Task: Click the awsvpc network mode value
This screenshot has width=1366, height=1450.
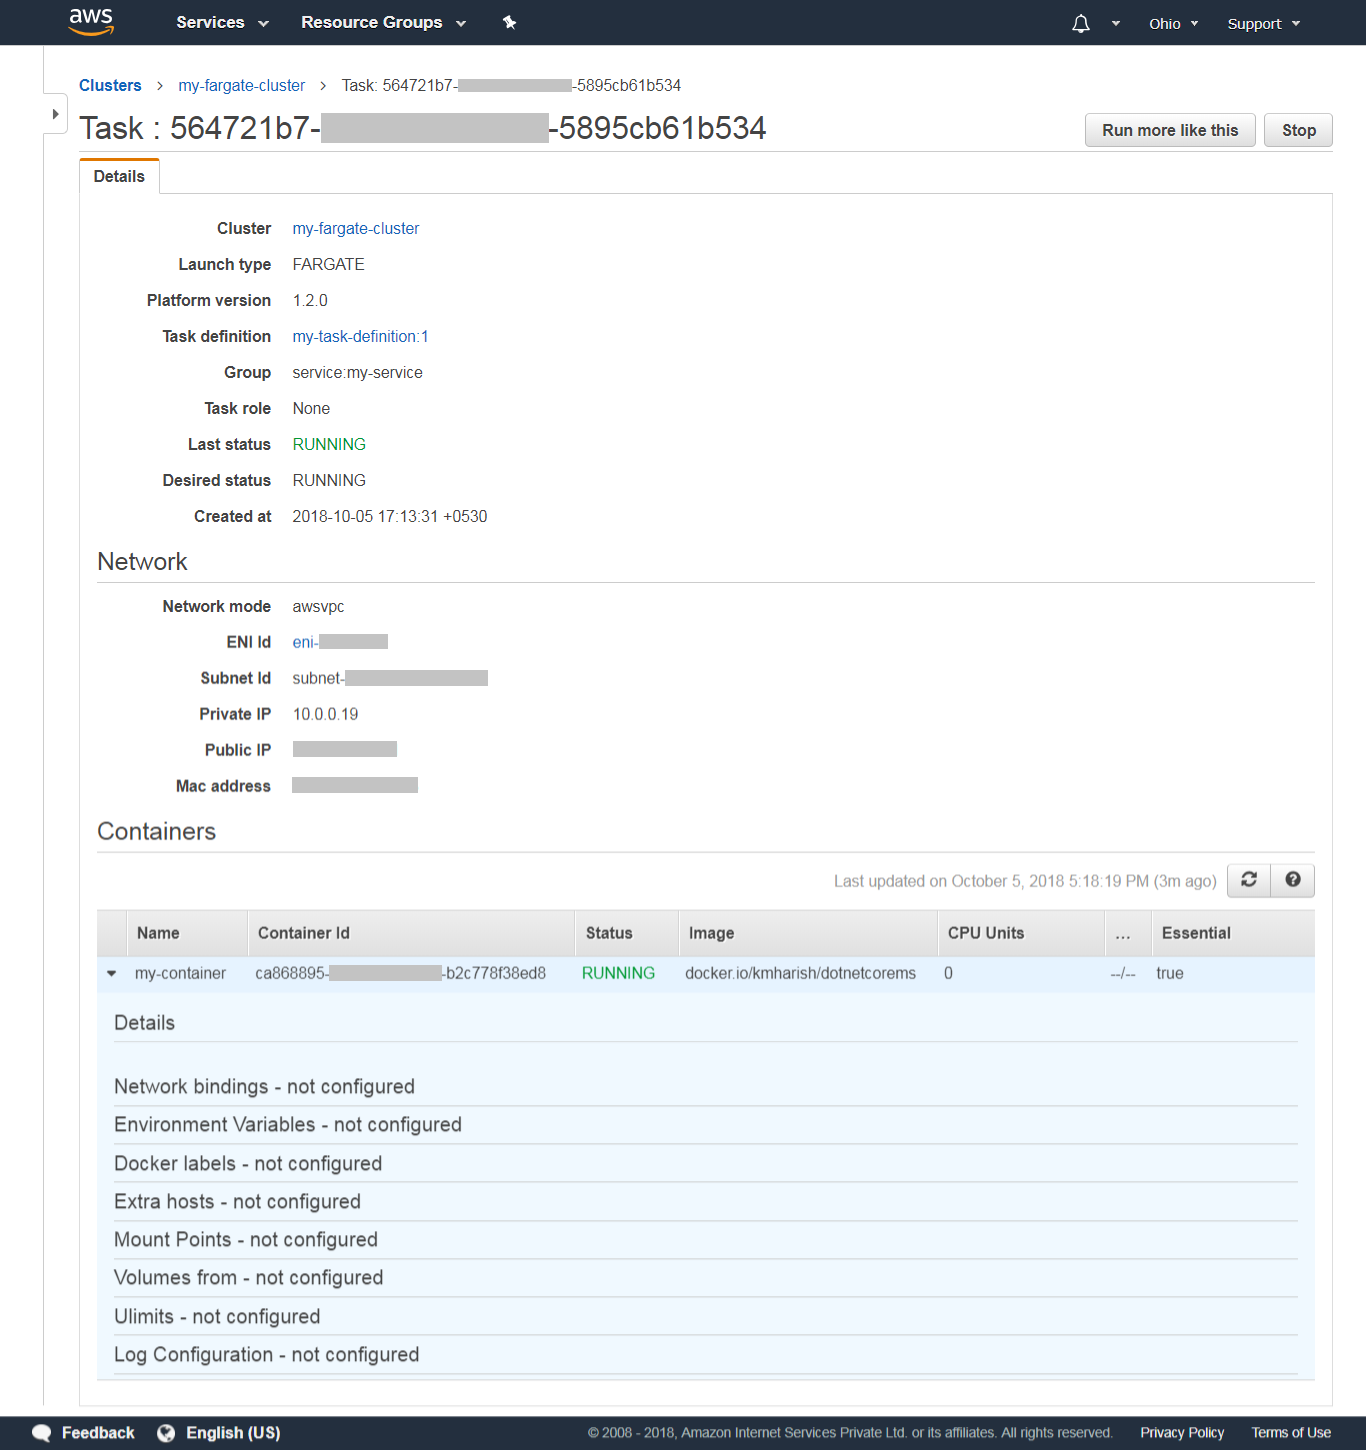Action: point(318,607)
